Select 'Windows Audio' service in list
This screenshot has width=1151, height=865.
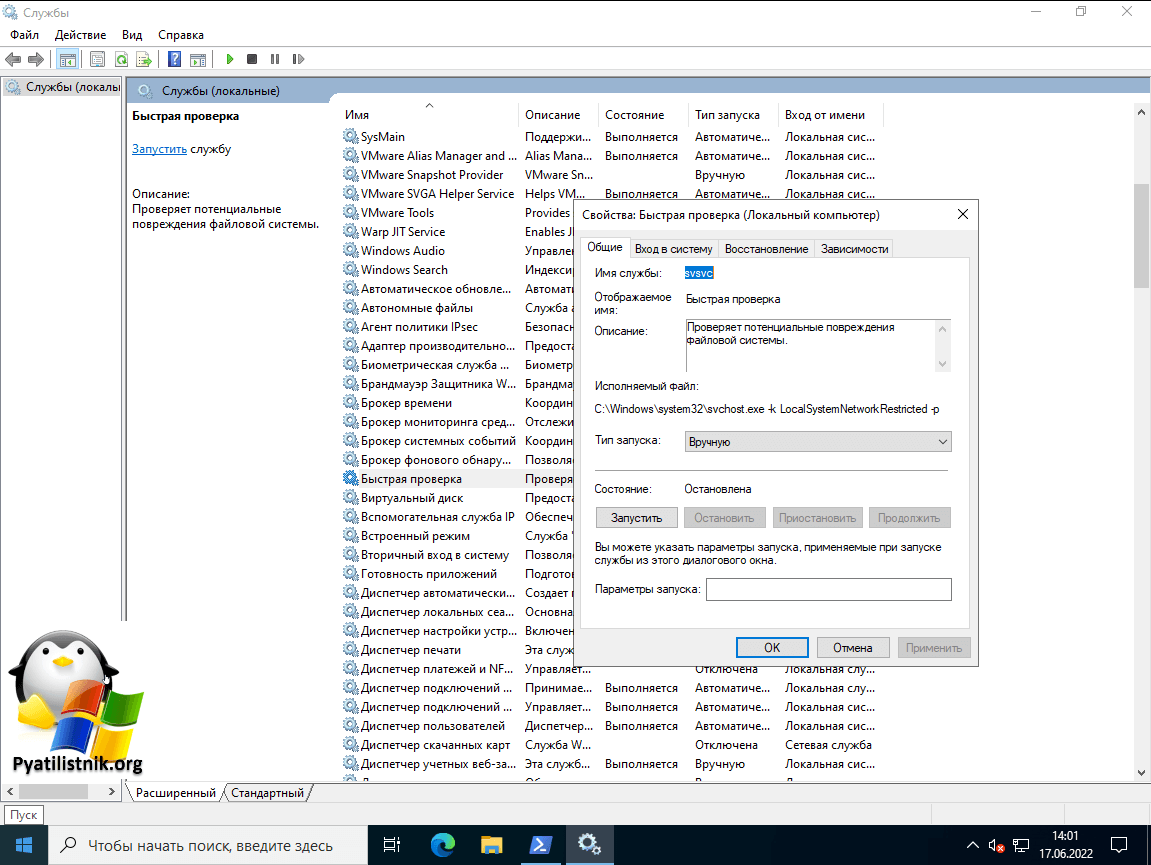(x=403, y=251)
